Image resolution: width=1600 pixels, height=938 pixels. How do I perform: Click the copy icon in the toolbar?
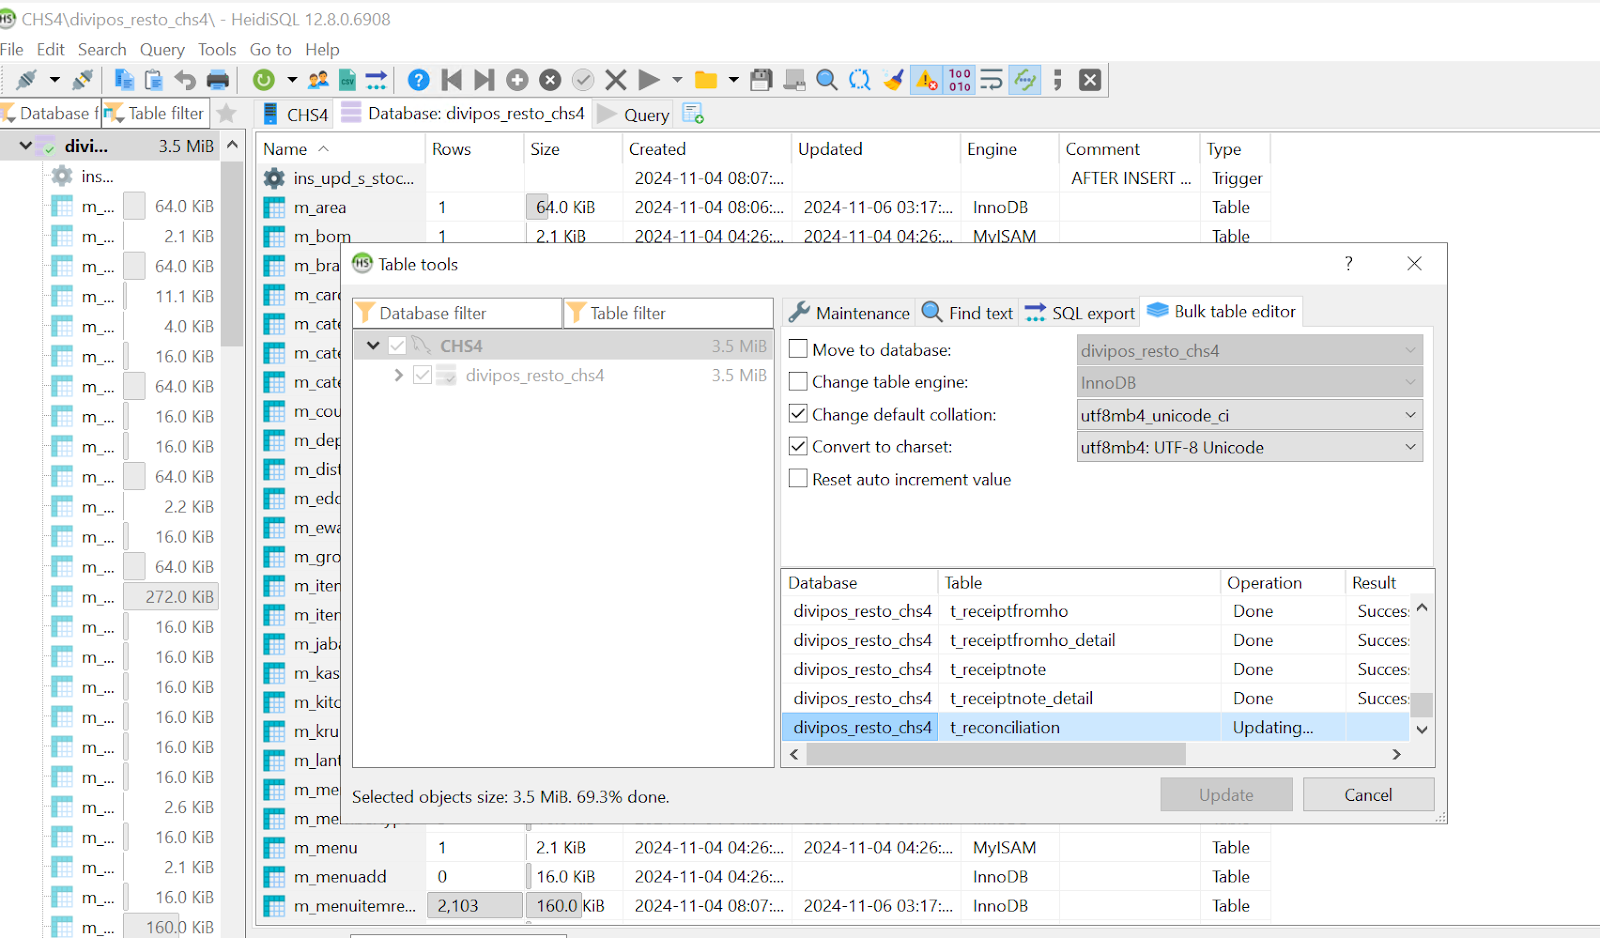pyautogui.click(x=124, y=80)
